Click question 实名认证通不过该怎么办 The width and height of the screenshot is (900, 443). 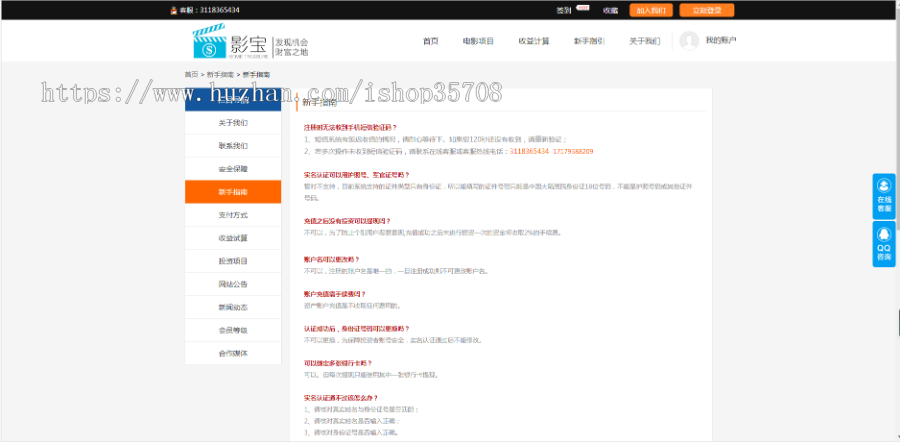[341, 398]
